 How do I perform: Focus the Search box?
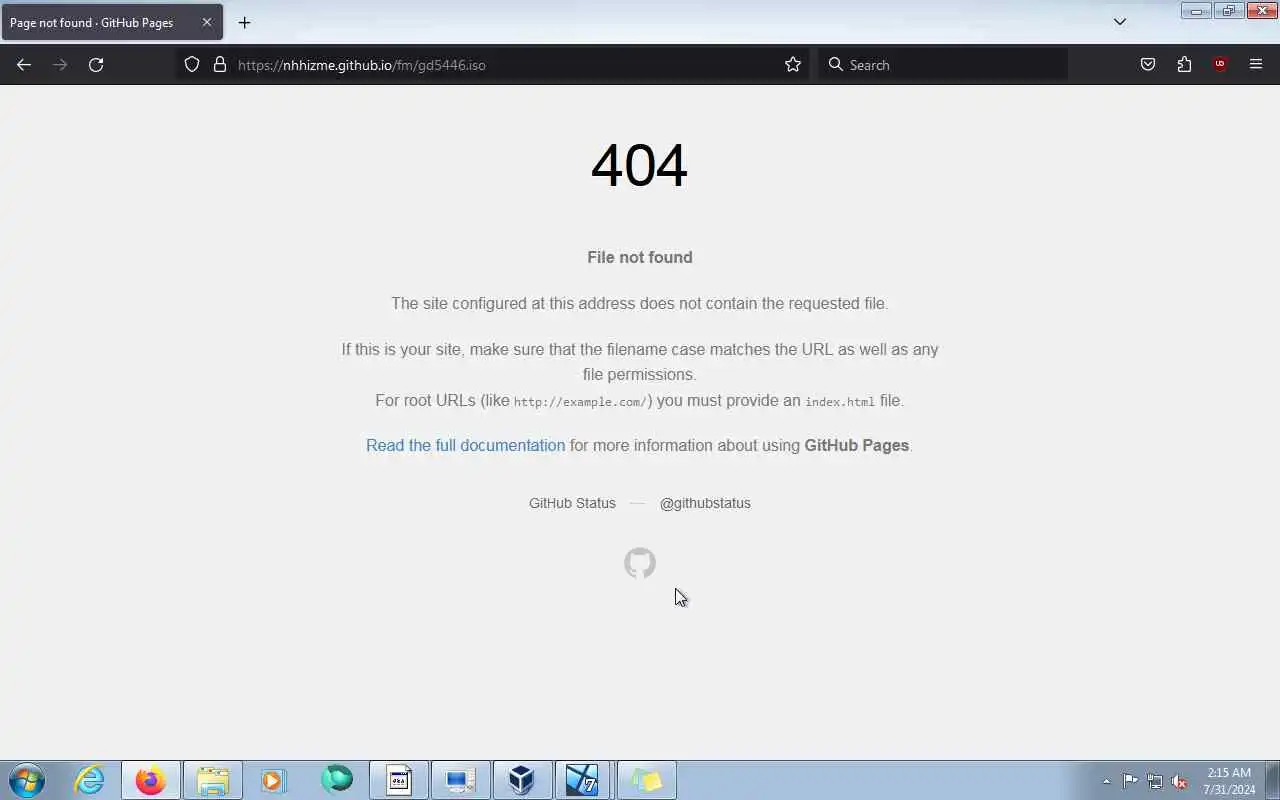tap(943, 65)
